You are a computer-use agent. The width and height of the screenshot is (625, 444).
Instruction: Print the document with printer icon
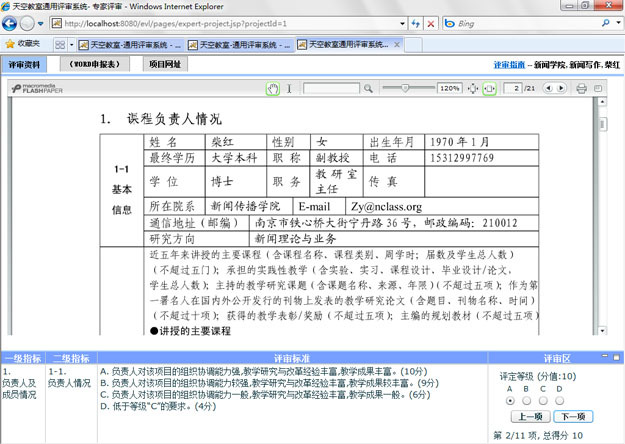pos(582,88)
